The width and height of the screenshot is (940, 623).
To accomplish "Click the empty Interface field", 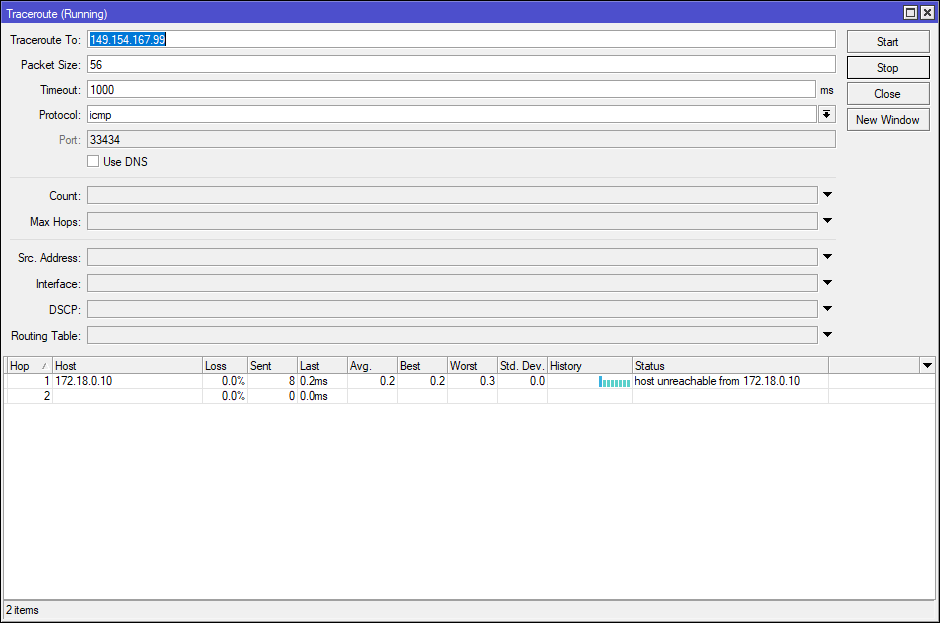I will coord(452,284).
